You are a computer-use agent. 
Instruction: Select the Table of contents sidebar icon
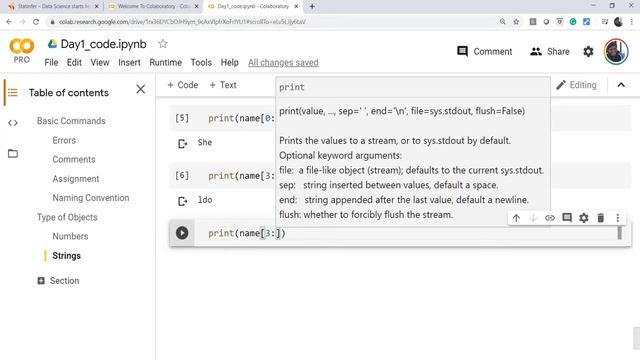[x=13, y=93]
